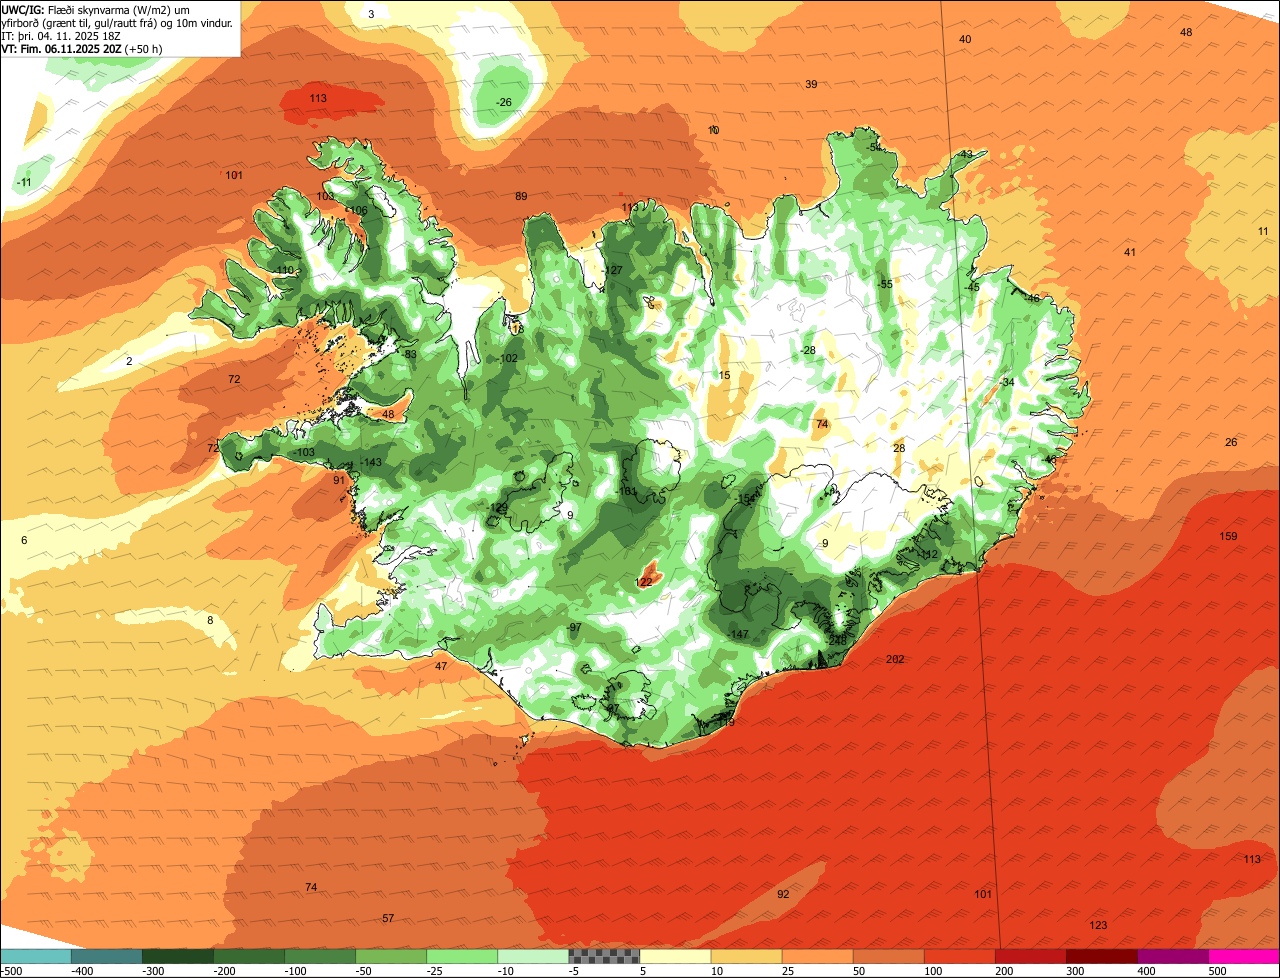The image size is (1280, 978).
Task: Click the '-26' value in the green patch north
Action: (x=504, y=103)
